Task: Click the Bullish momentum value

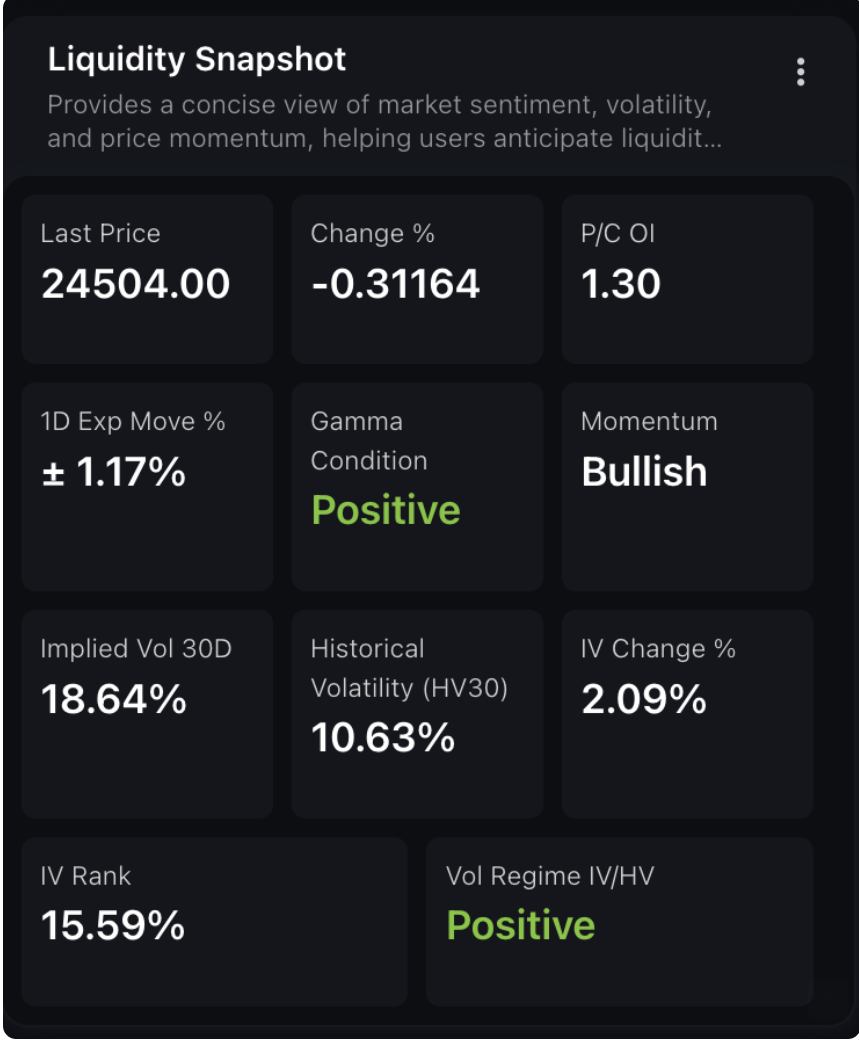Action: pyautogui.click(x=644, y=471)
